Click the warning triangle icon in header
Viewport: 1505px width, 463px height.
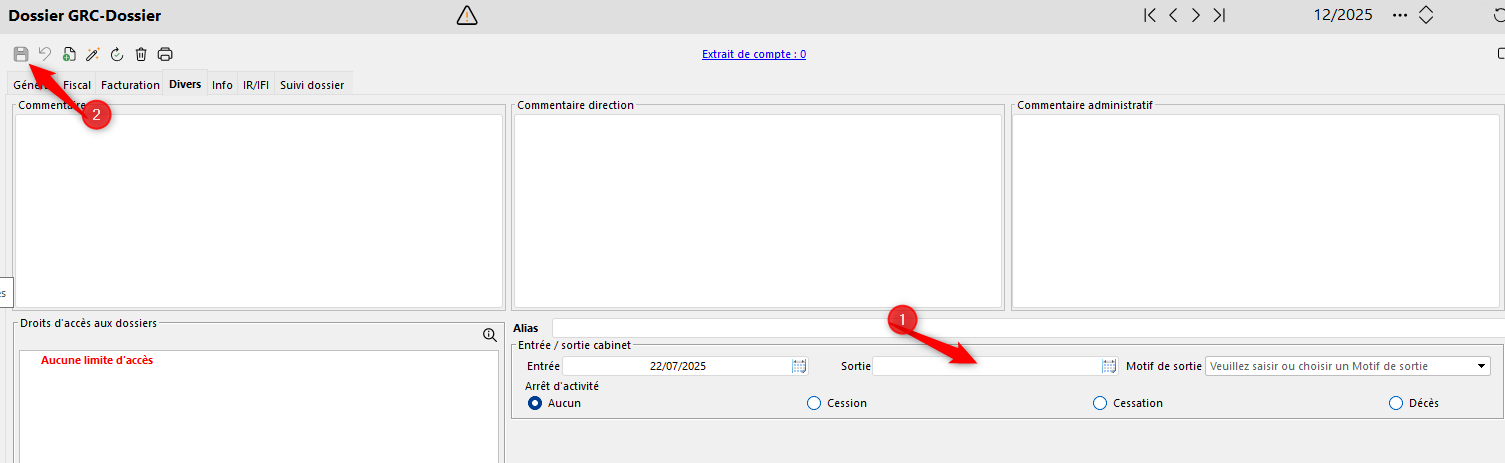click(467, 15)
